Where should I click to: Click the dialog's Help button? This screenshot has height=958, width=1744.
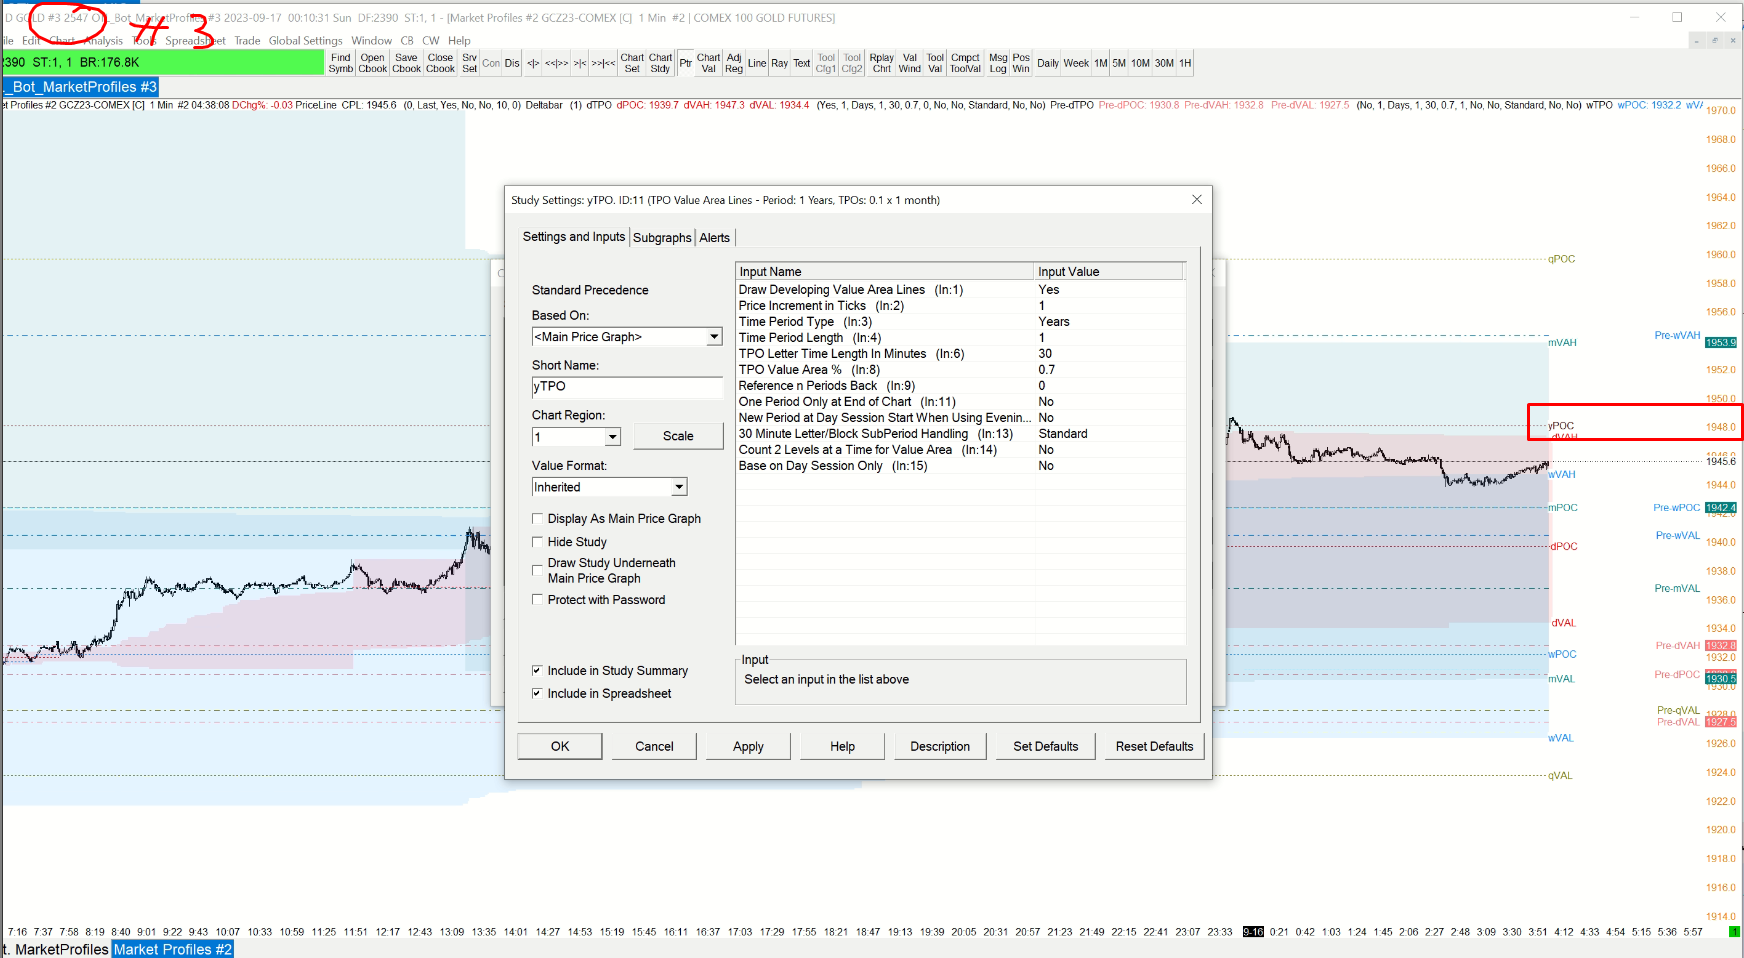coord(842,746)
